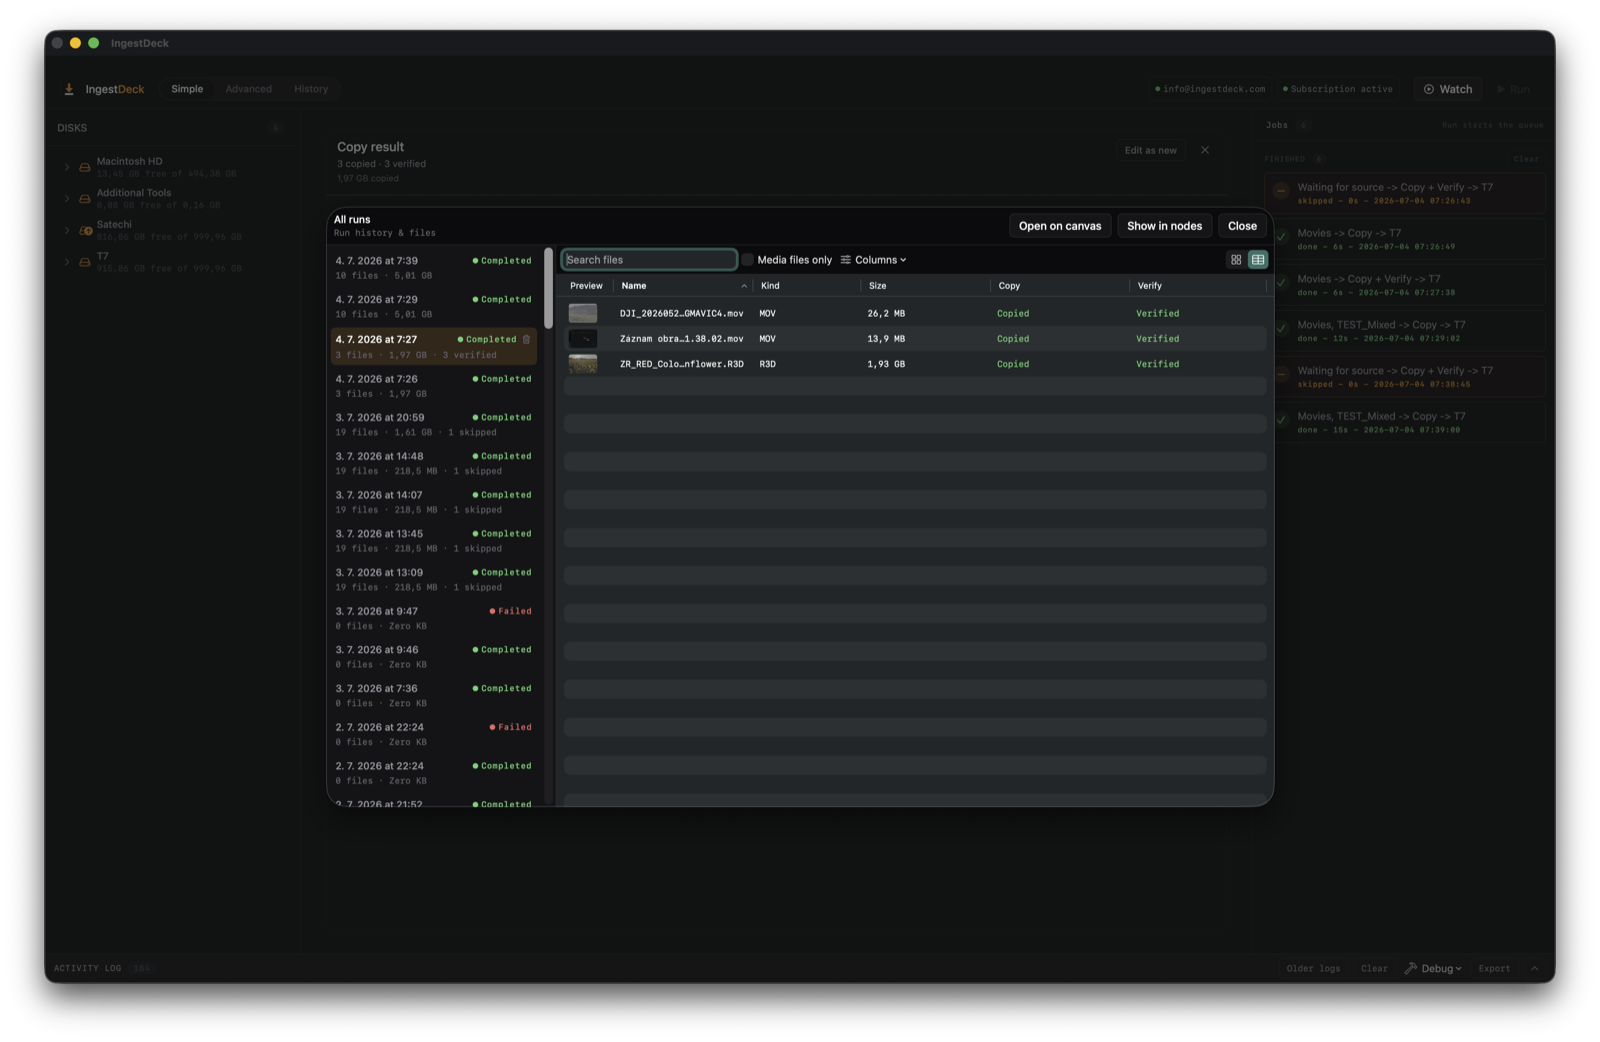Click the Macintosh HD disk icon

pyautogui.click(x=85, y=167)
